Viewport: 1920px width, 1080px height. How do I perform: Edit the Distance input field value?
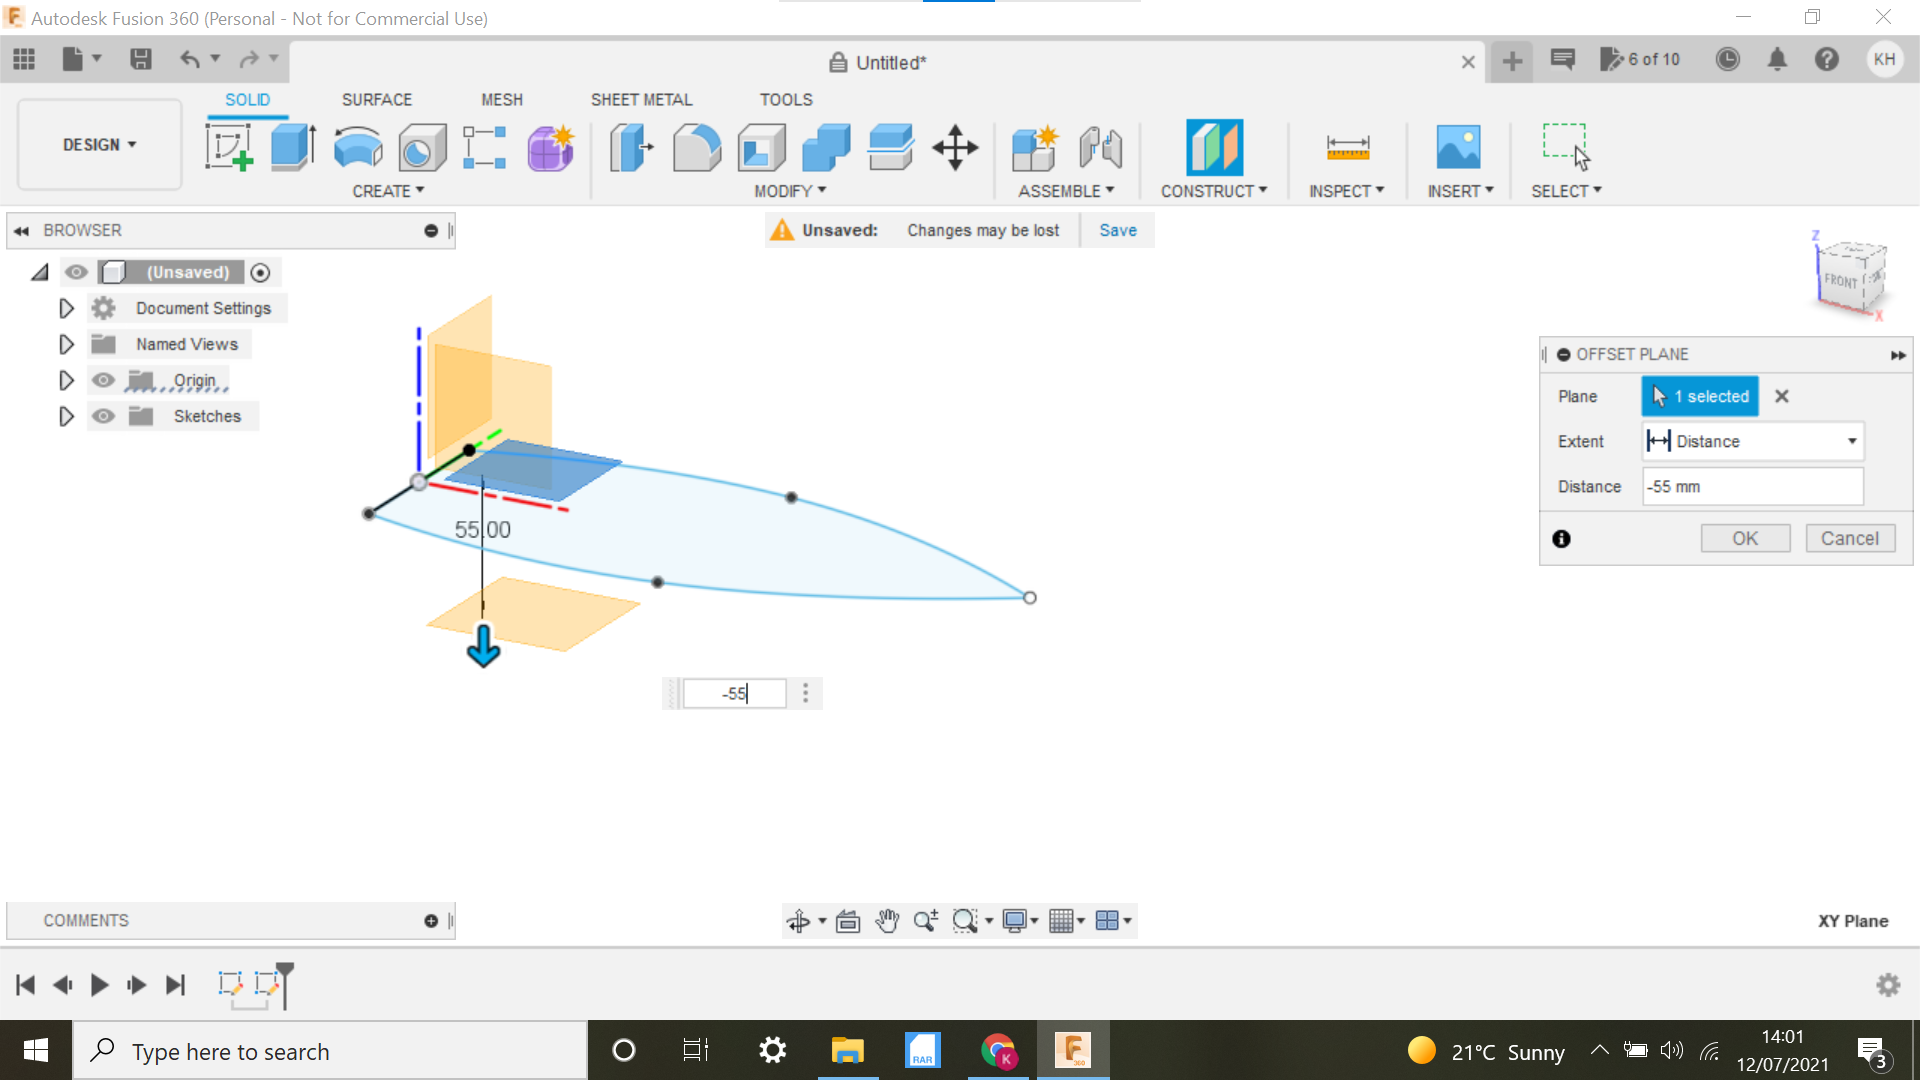point(1753,485)
